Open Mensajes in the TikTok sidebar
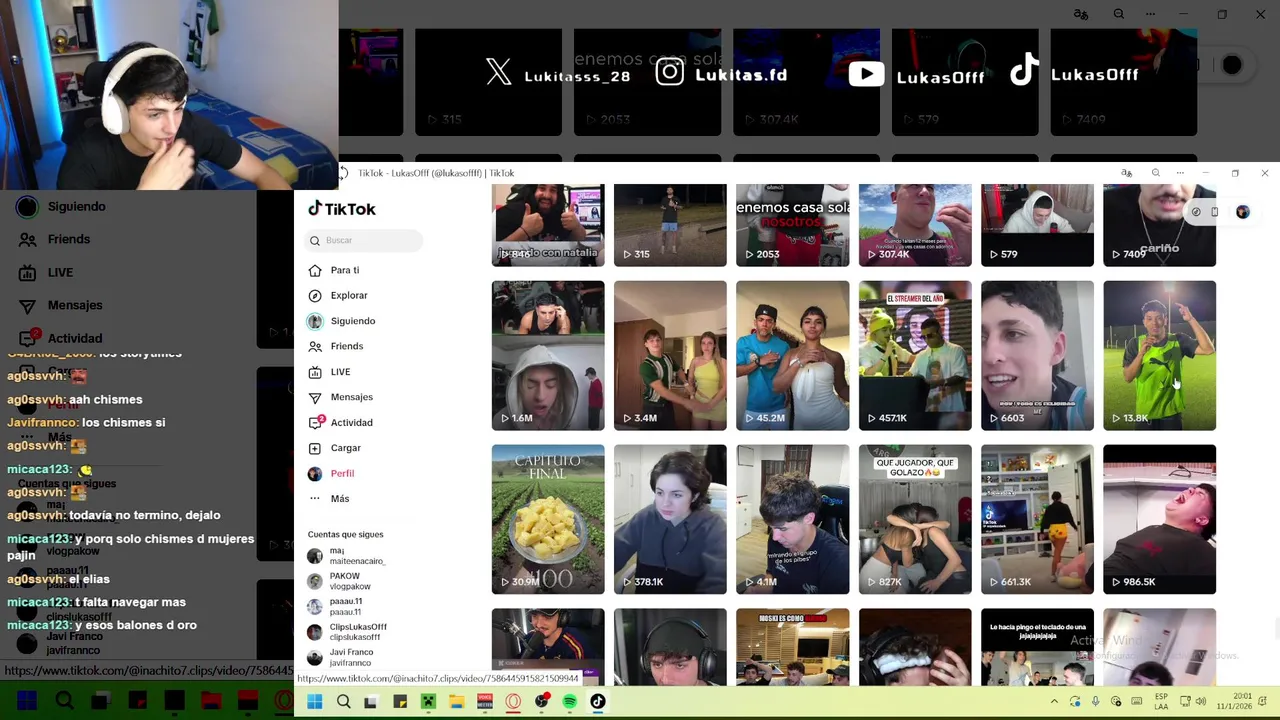The height and width of the screenshot is (720, 1280). point(351,397)
